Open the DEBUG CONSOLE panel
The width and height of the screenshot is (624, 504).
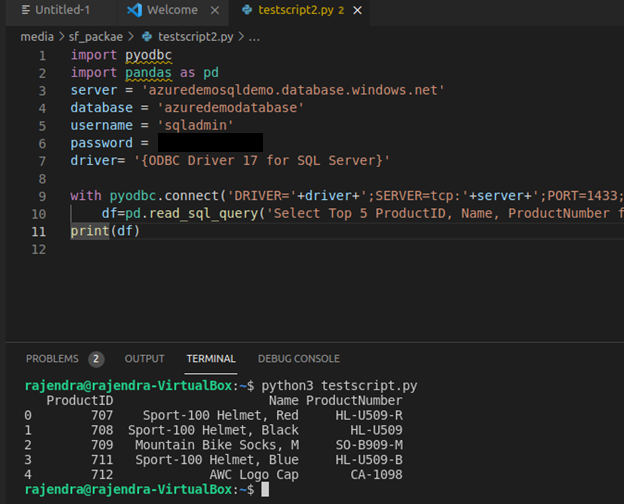(298, 359)
